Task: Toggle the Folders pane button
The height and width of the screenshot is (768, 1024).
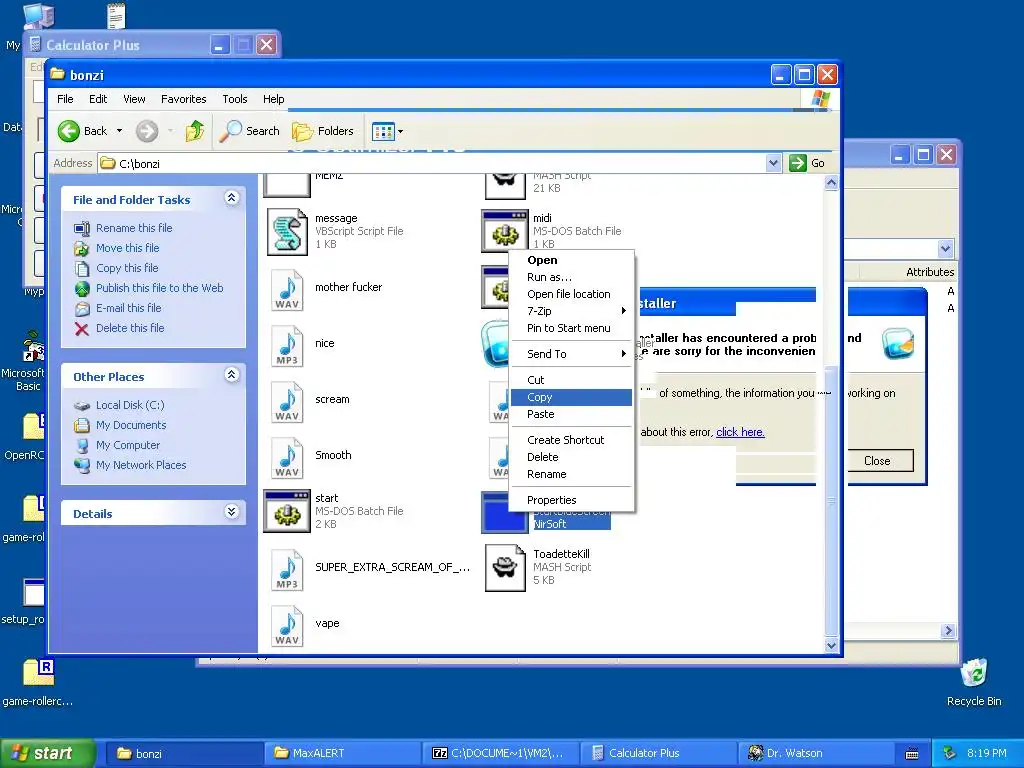Action: (x=323, y=131)
